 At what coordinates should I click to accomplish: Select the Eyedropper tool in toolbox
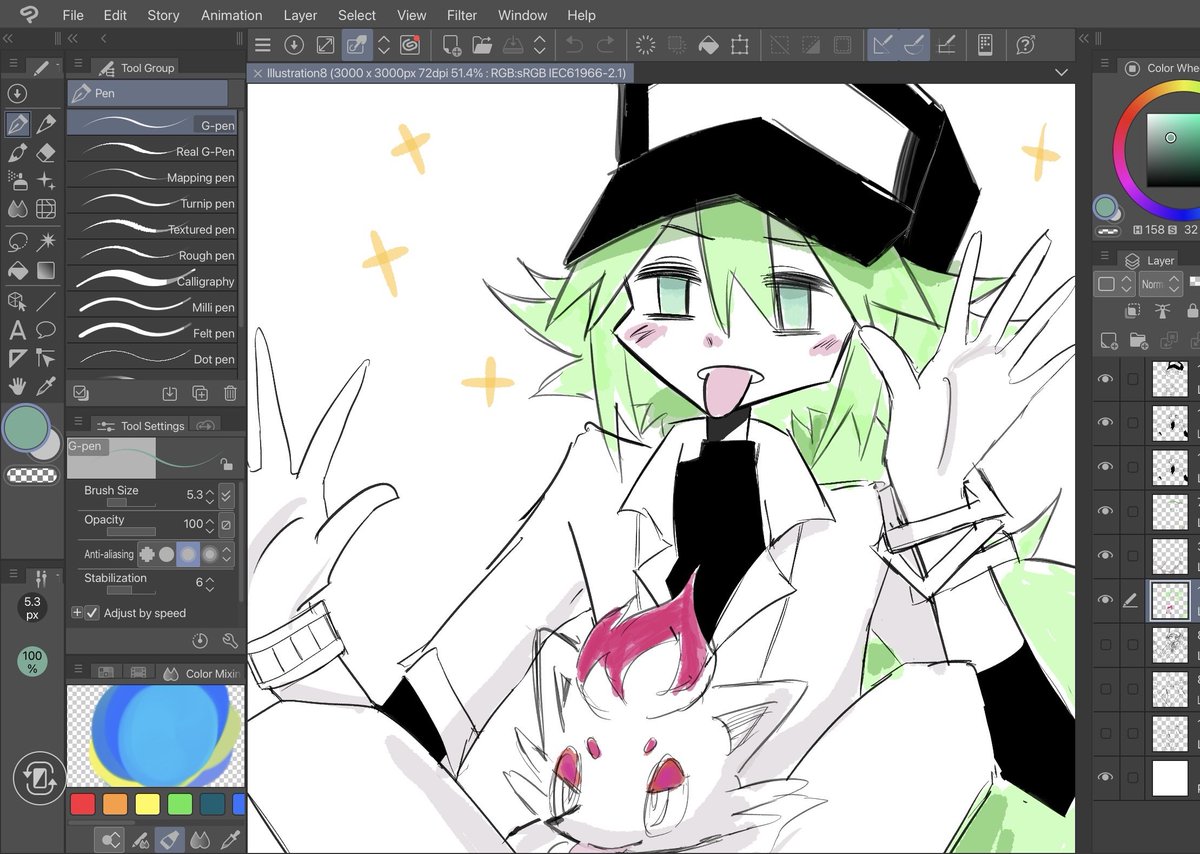point(45,386)
